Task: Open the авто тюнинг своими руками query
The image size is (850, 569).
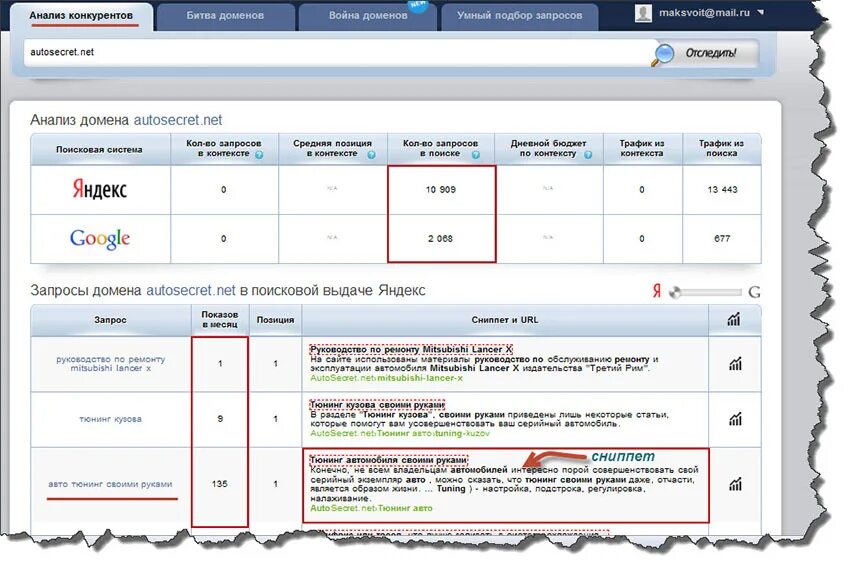Action: pyautogui.click(x=111, y=484)
